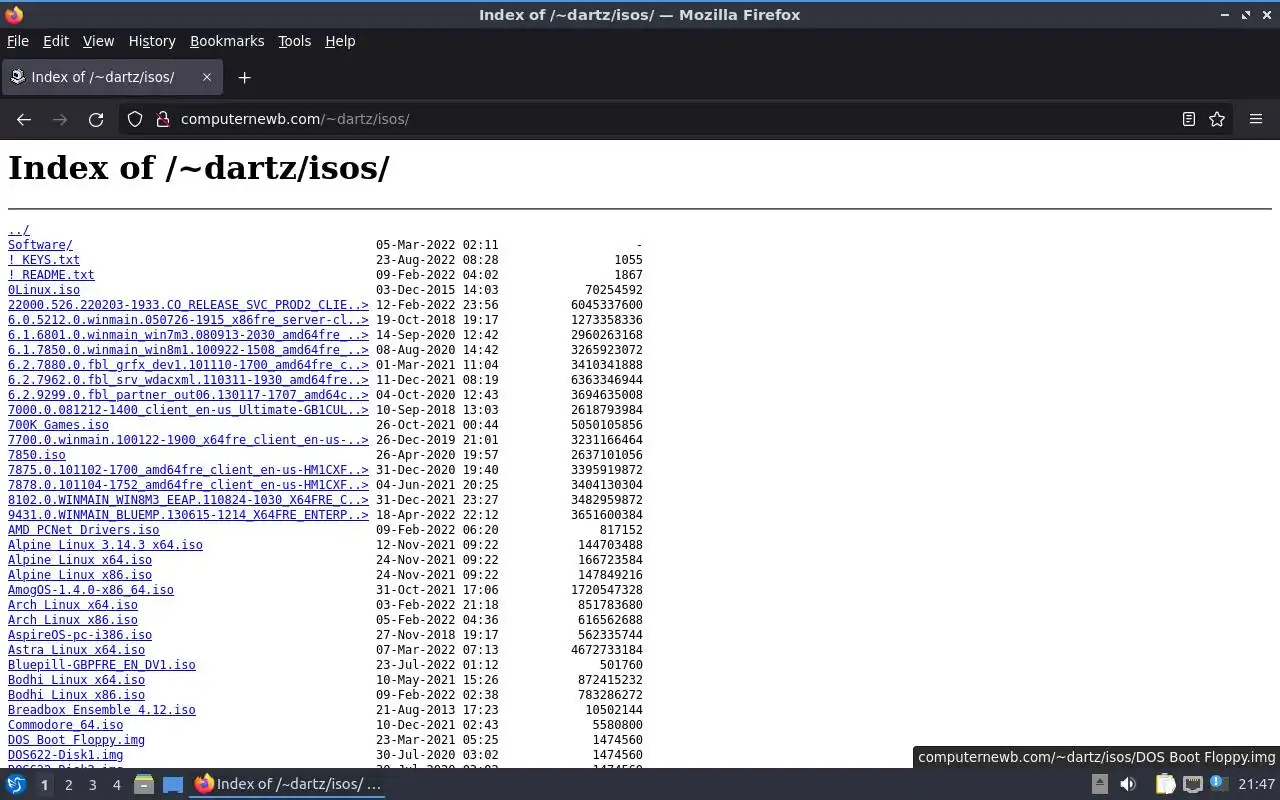Click the Index of /~dartz/isos/ heading
The image size is (1280, 800).
click(199, 168)
